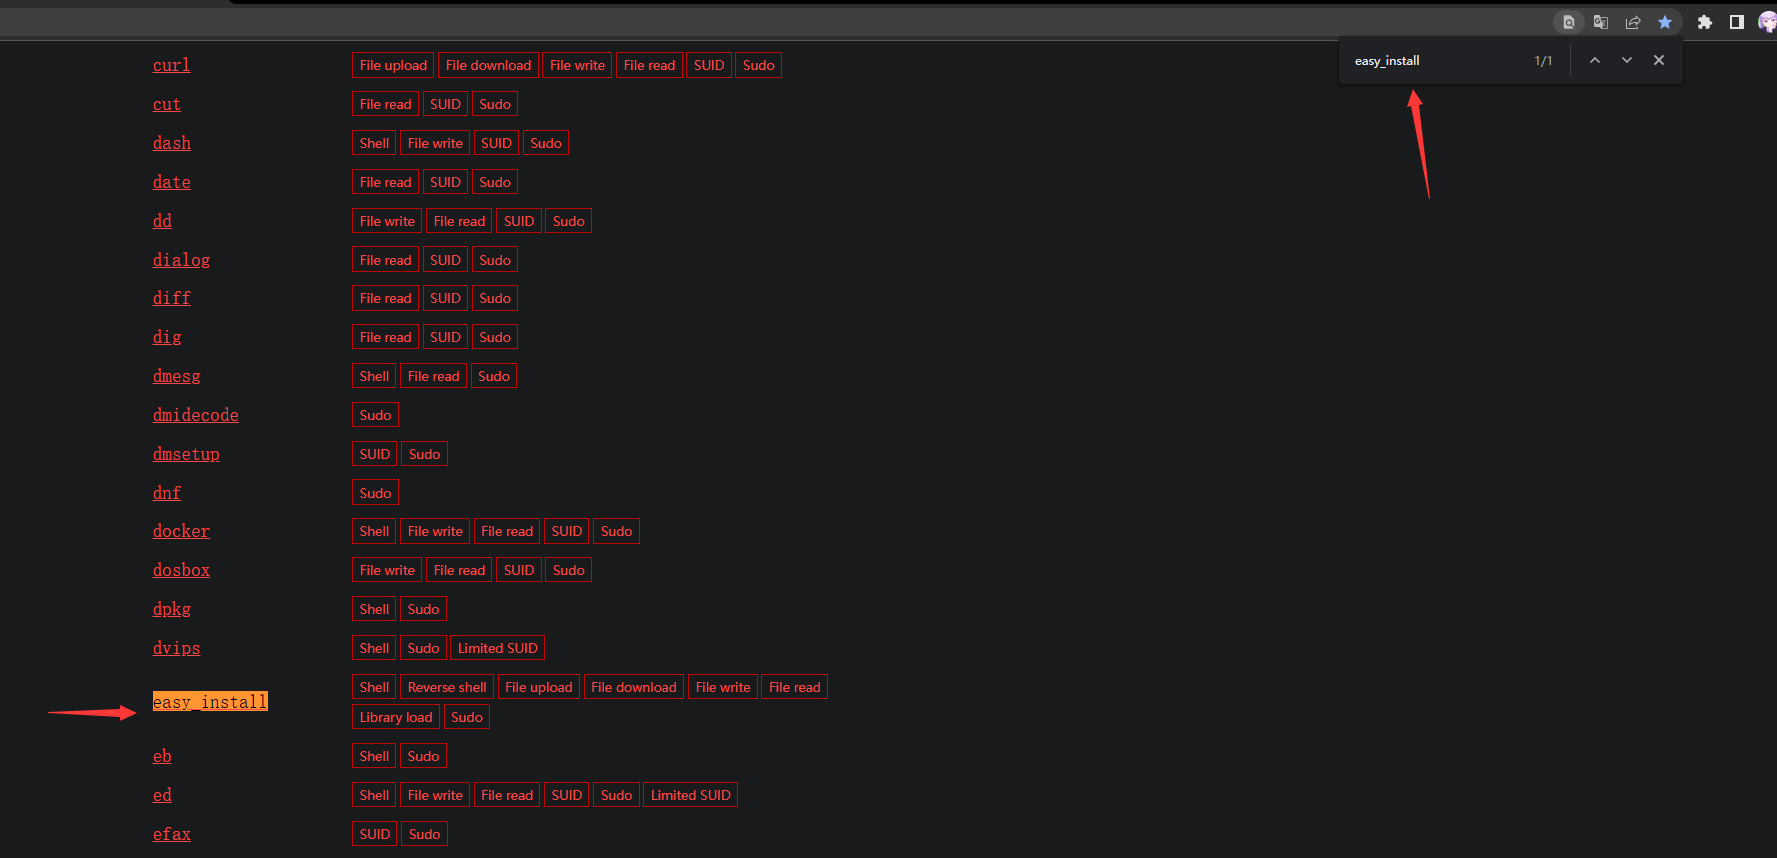Click the profile avatar picture

pyautogui.click(x=1768, y=22)
